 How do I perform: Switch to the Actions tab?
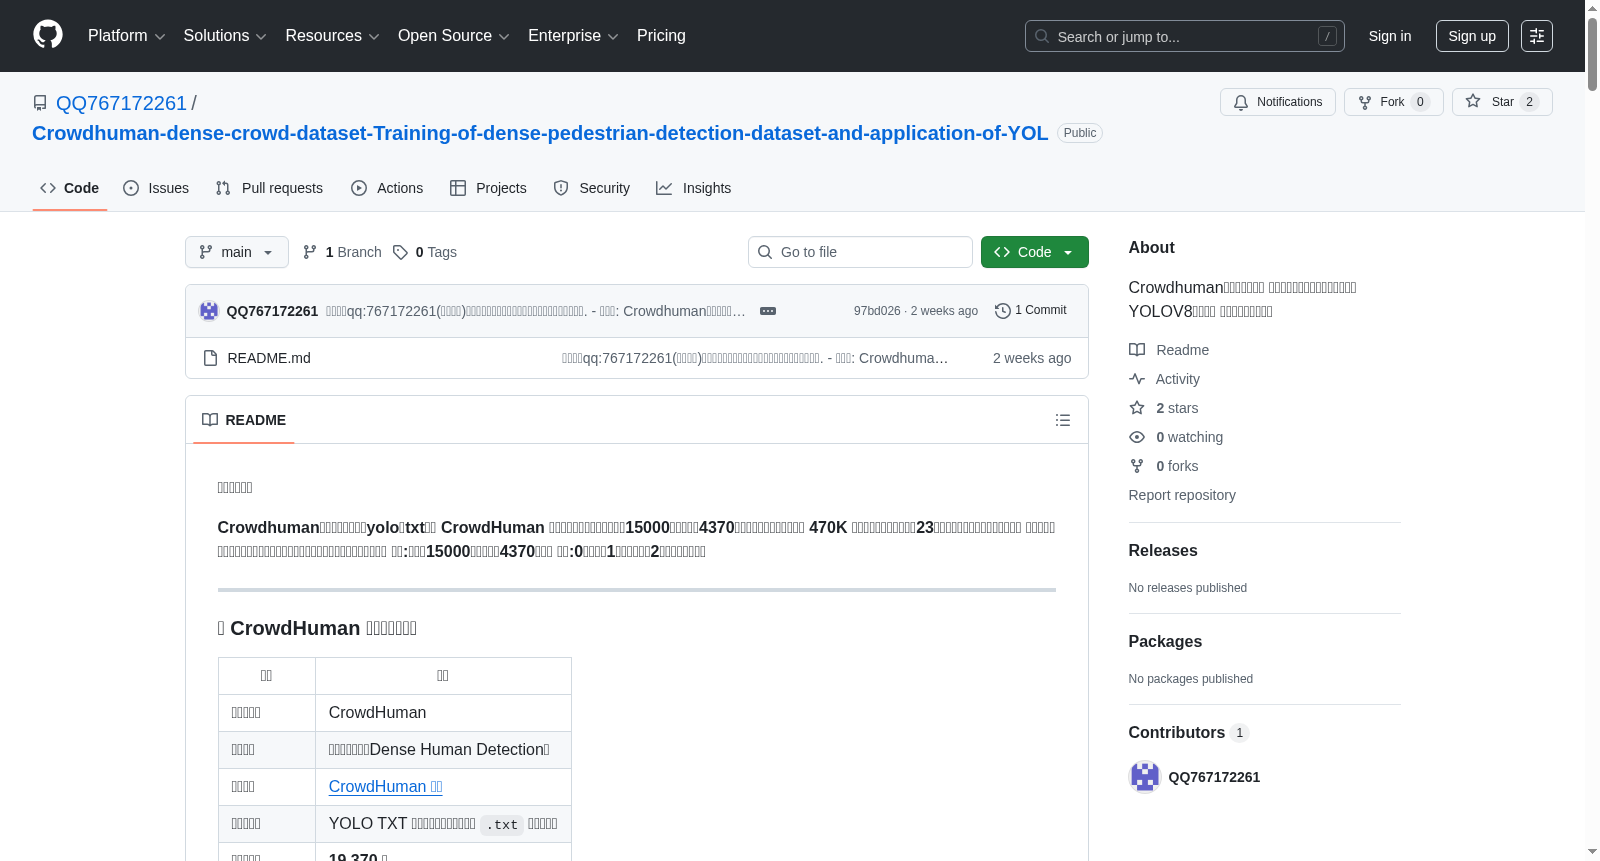[x=387, y=188]
